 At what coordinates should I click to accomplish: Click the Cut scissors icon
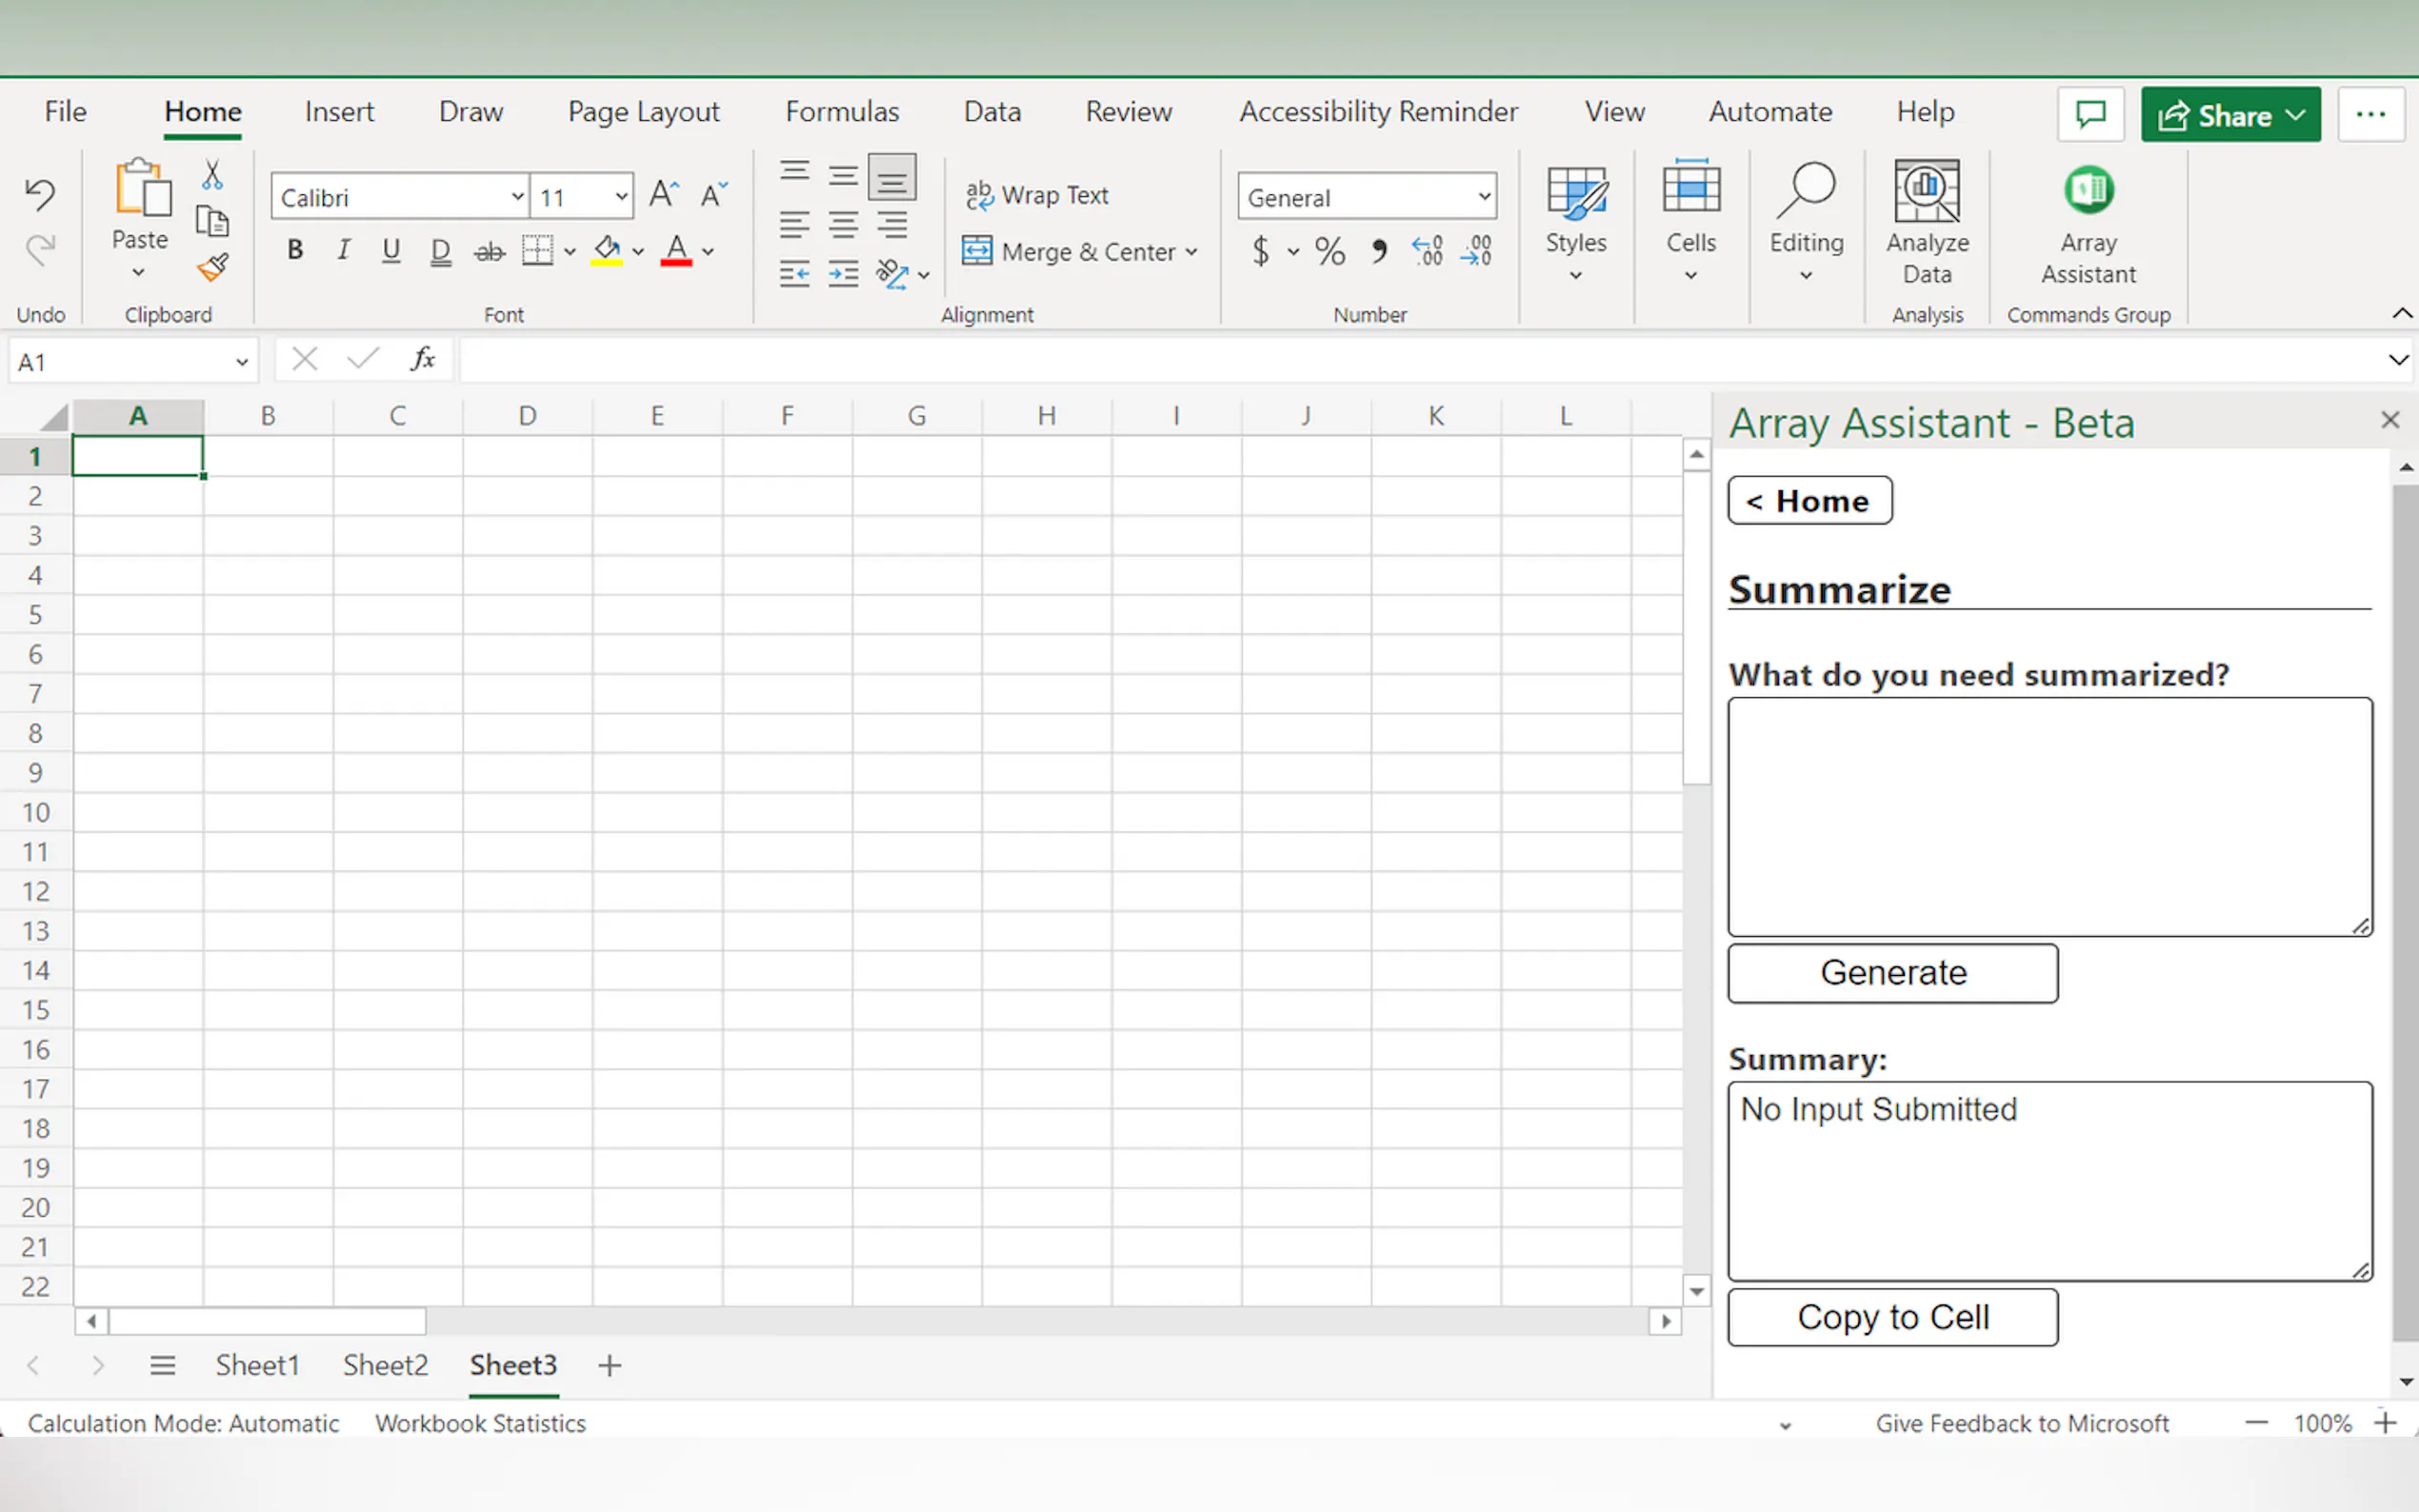click(212, 174)
